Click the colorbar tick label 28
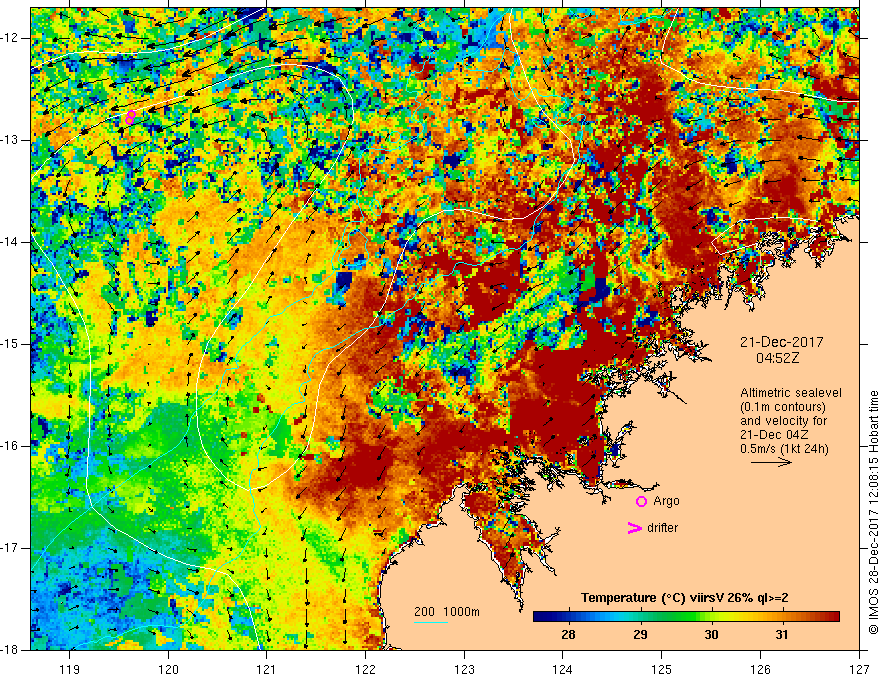The height and width of the screenshot is (680, 880). click(x=568, y=635)
